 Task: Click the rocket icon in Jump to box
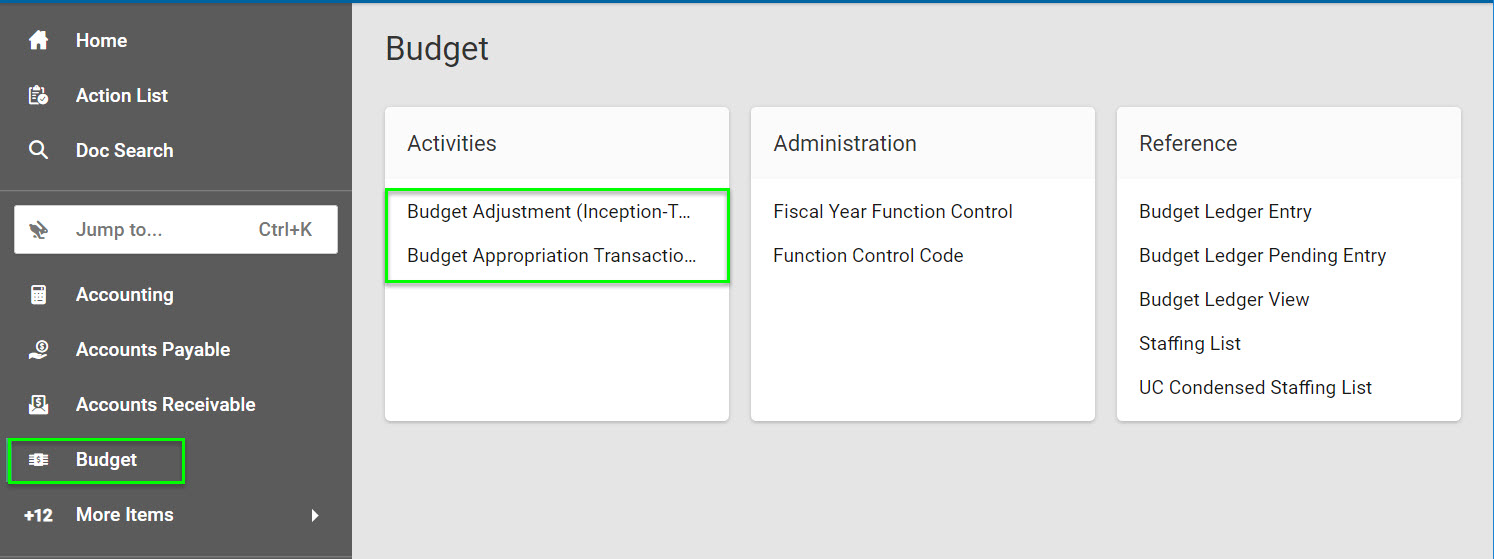tap(39, 230)
